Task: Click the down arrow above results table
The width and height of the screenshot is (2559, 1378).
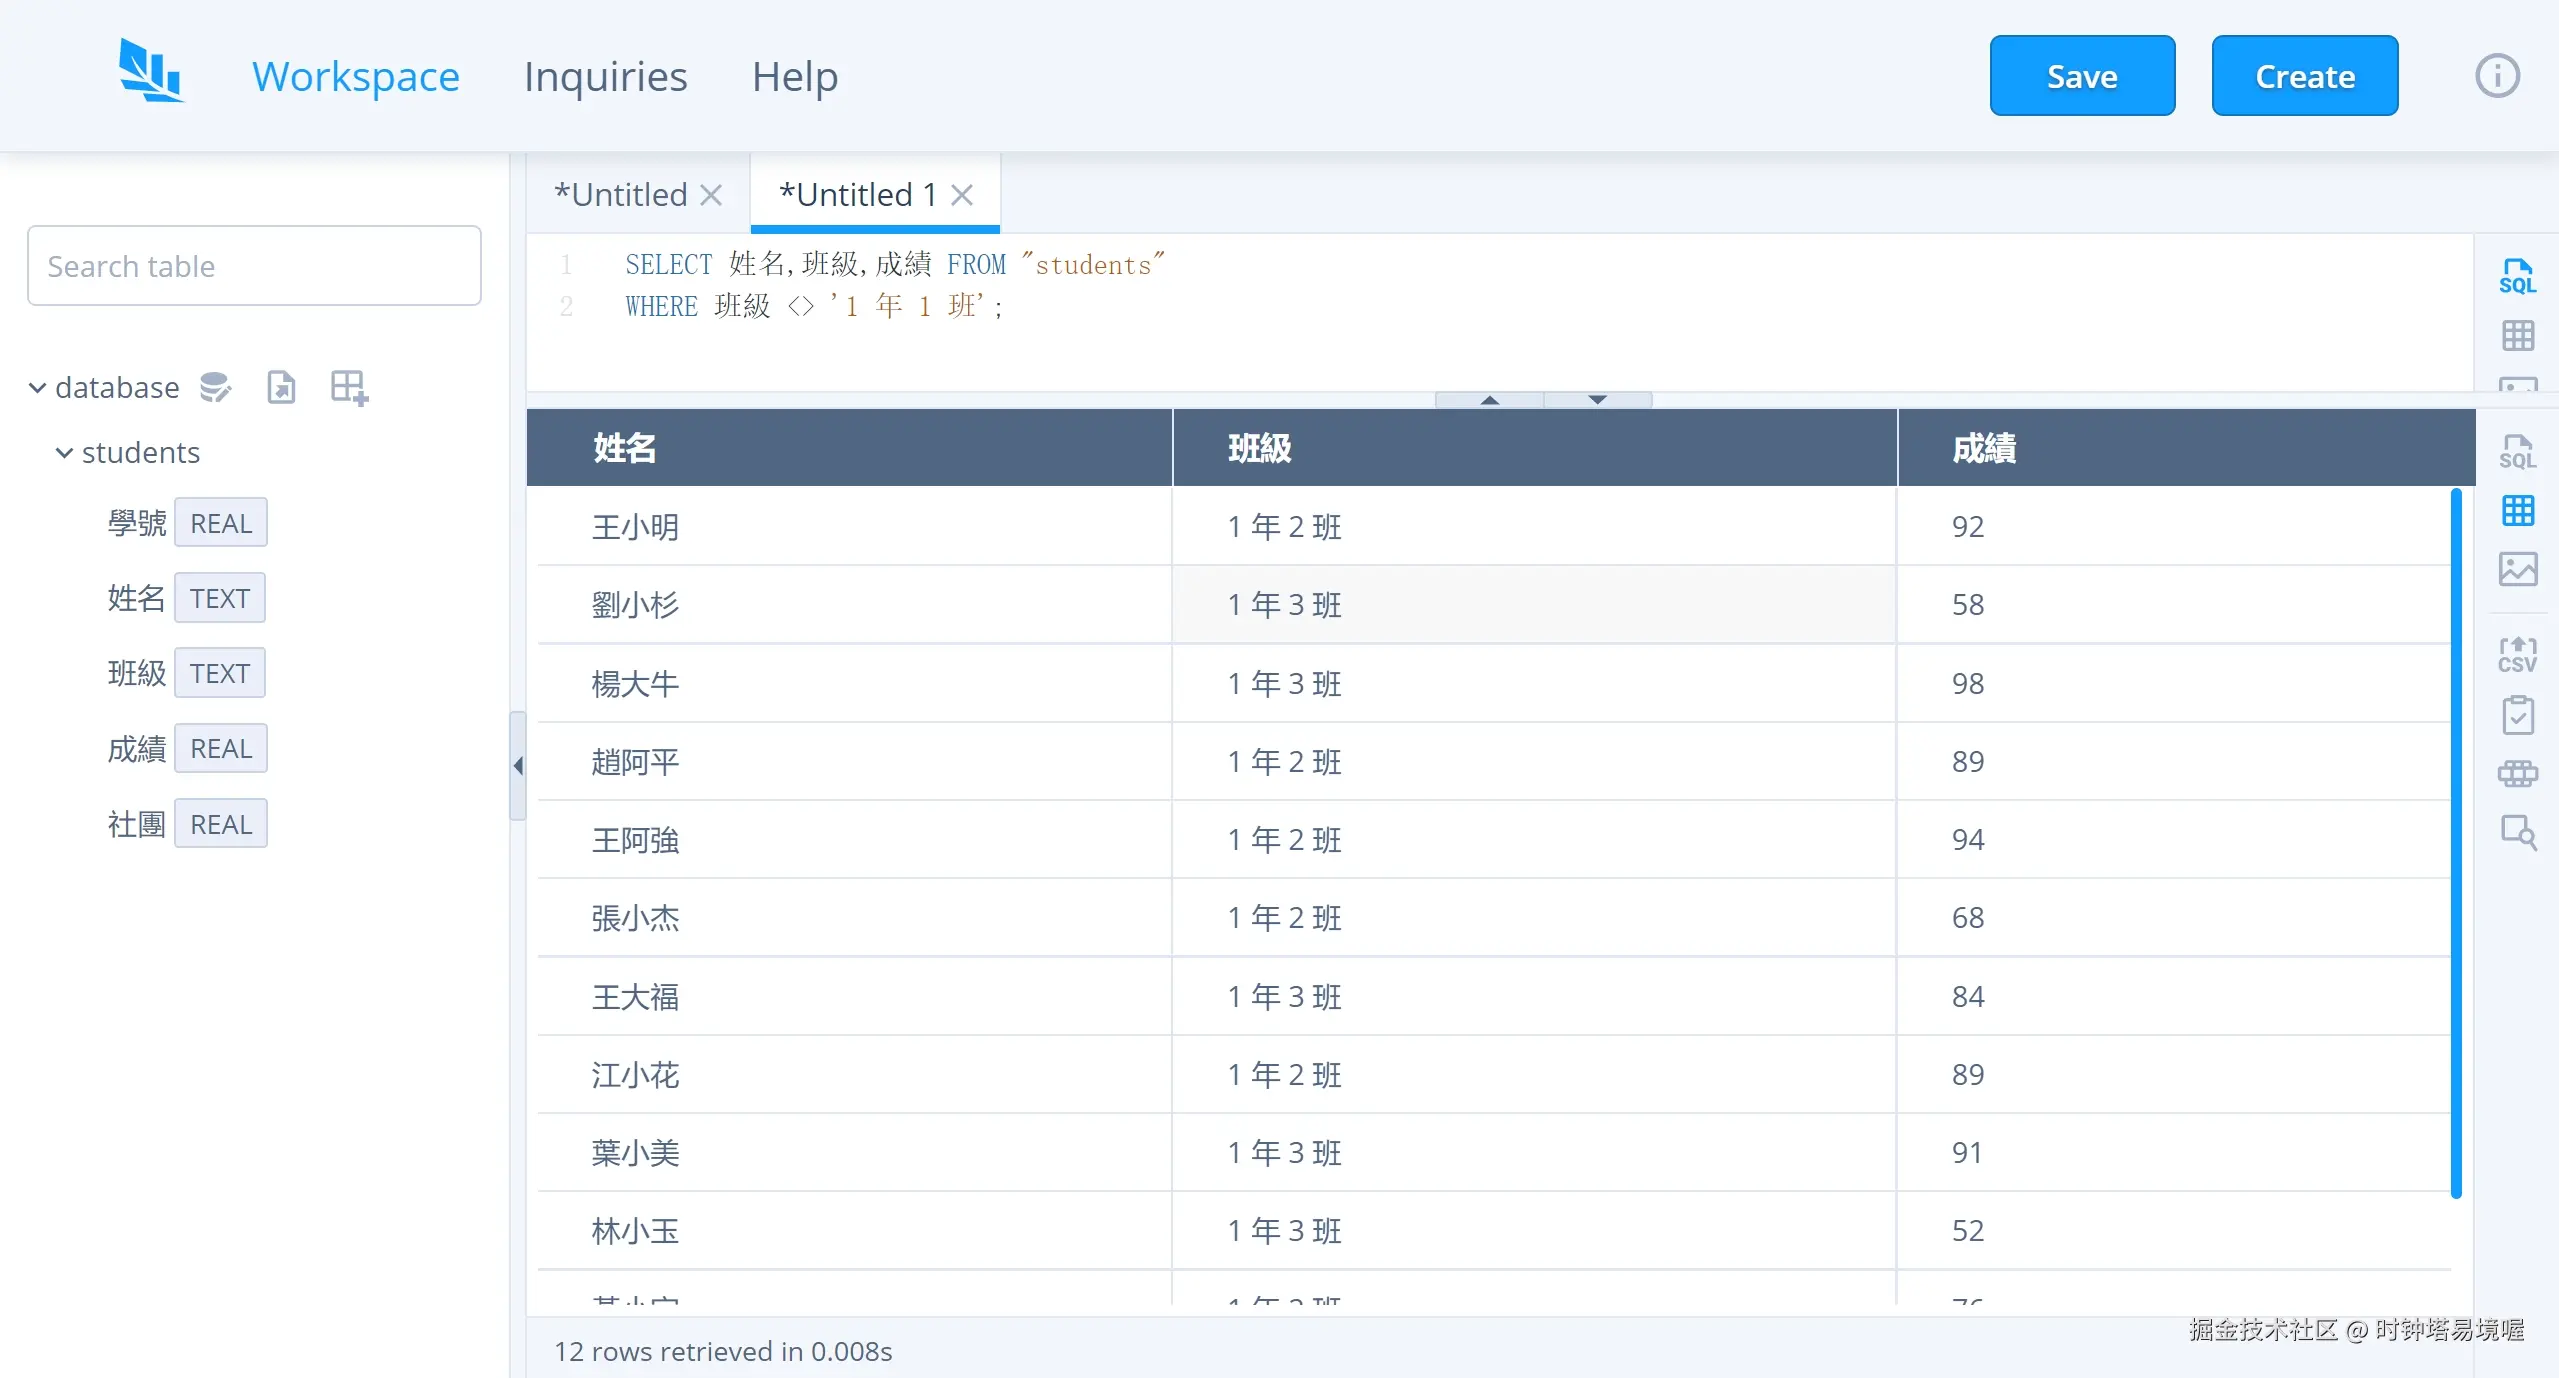Action: (x=1595, y=398)
